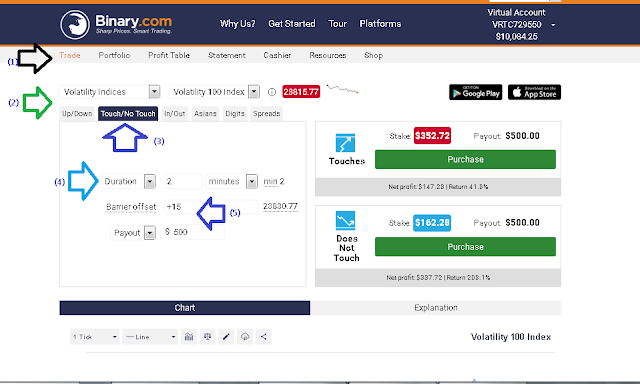The height and width of the screenshot is (384, 640).
Task: Expand the Volatility Indices market dropdown
Action: point(154,91)
